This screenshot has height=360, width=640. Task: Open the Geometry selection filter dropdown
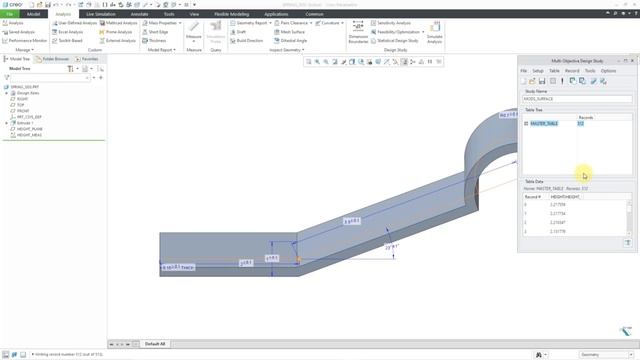[x=605, y=355]
